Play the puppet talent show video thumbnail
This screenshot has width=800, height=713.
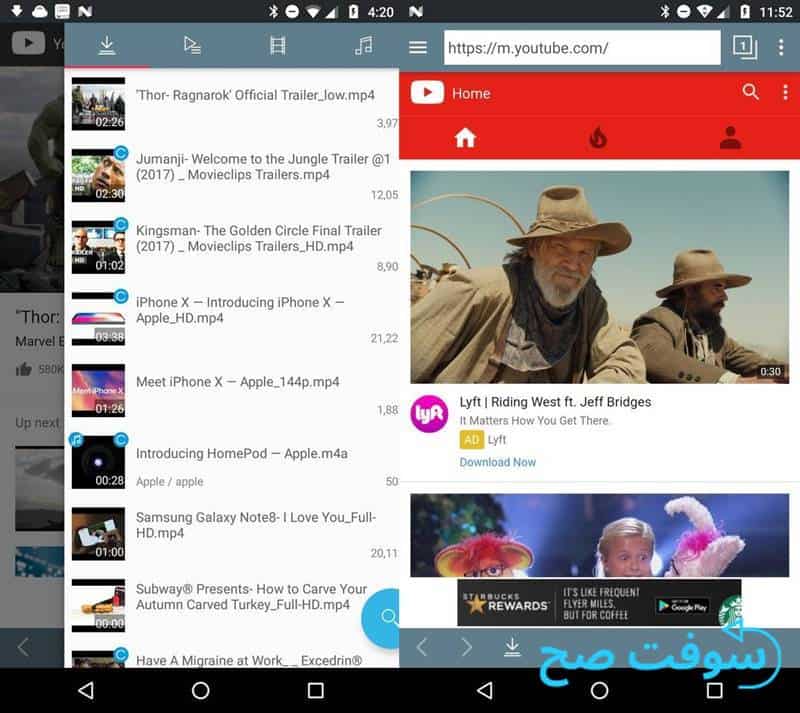click(599, 535)
